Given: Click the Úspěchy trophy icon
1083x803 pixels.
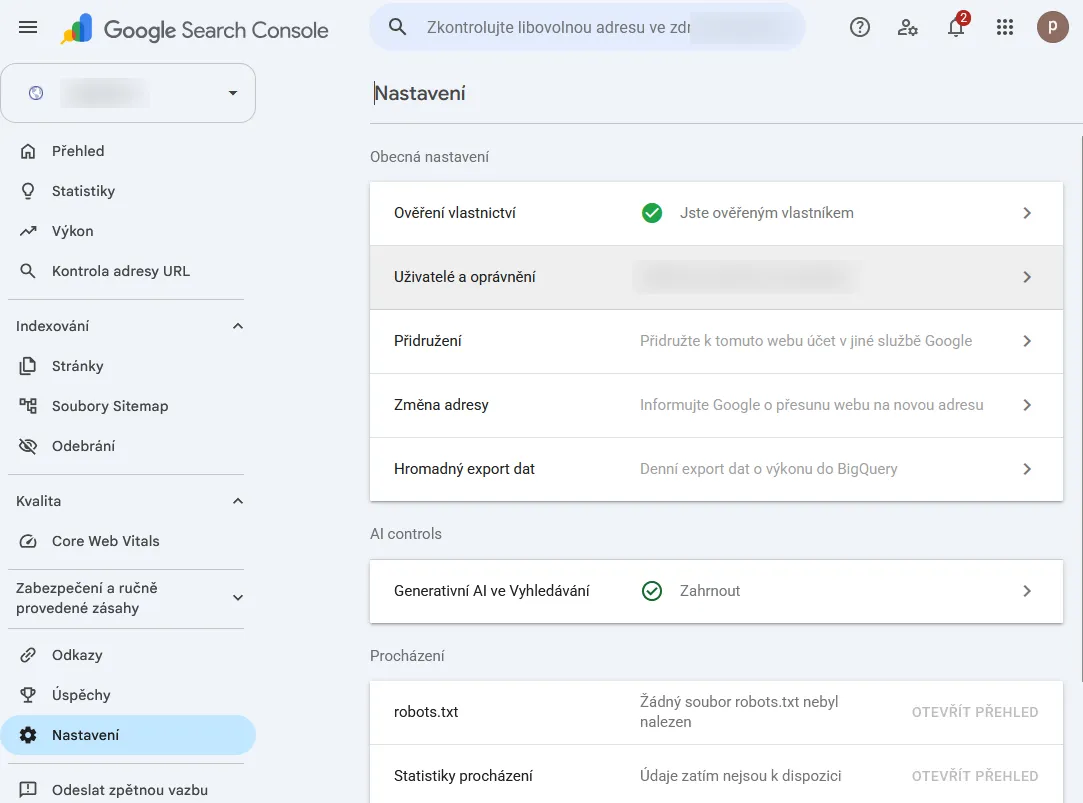Looking at the screenshot, I should pyautogui.click(x=28, y=695).
